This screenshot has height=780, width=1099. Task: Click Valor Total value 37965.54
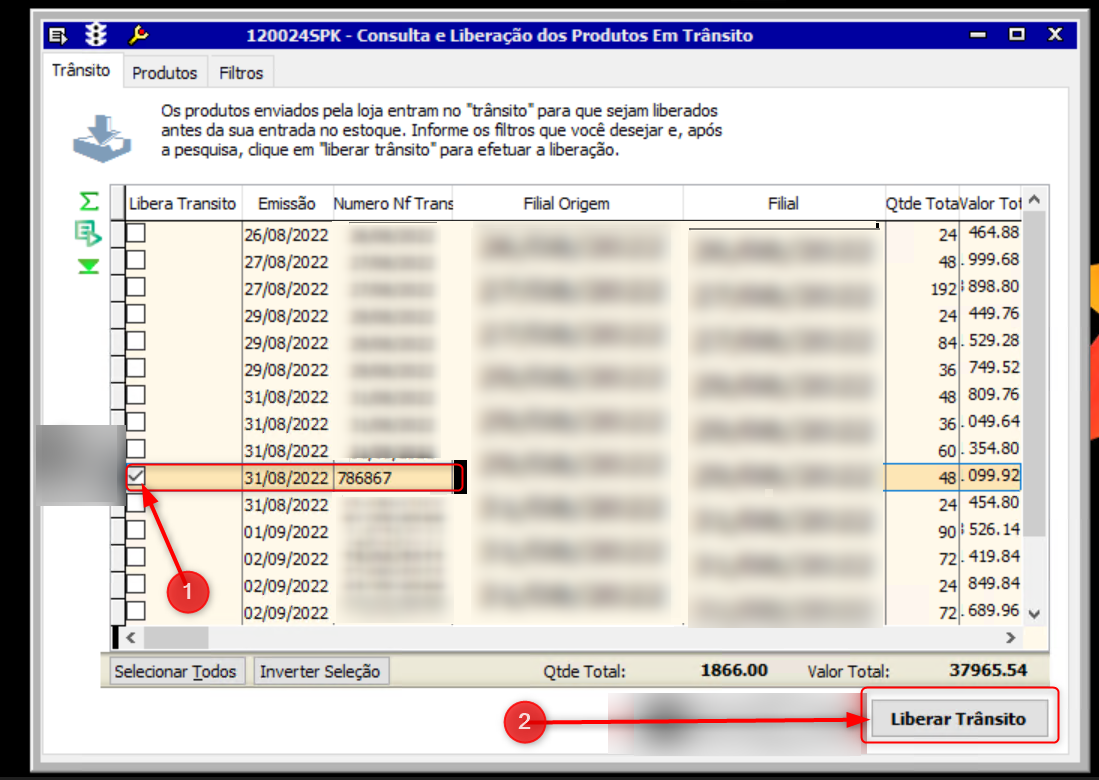[988, 670]
